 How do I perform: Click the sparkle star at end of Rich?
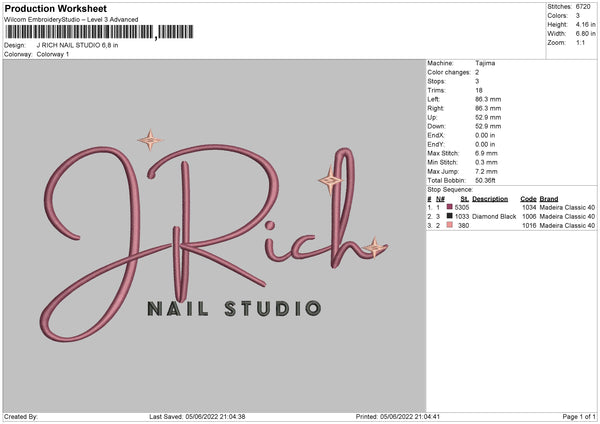tap(375, 246)
